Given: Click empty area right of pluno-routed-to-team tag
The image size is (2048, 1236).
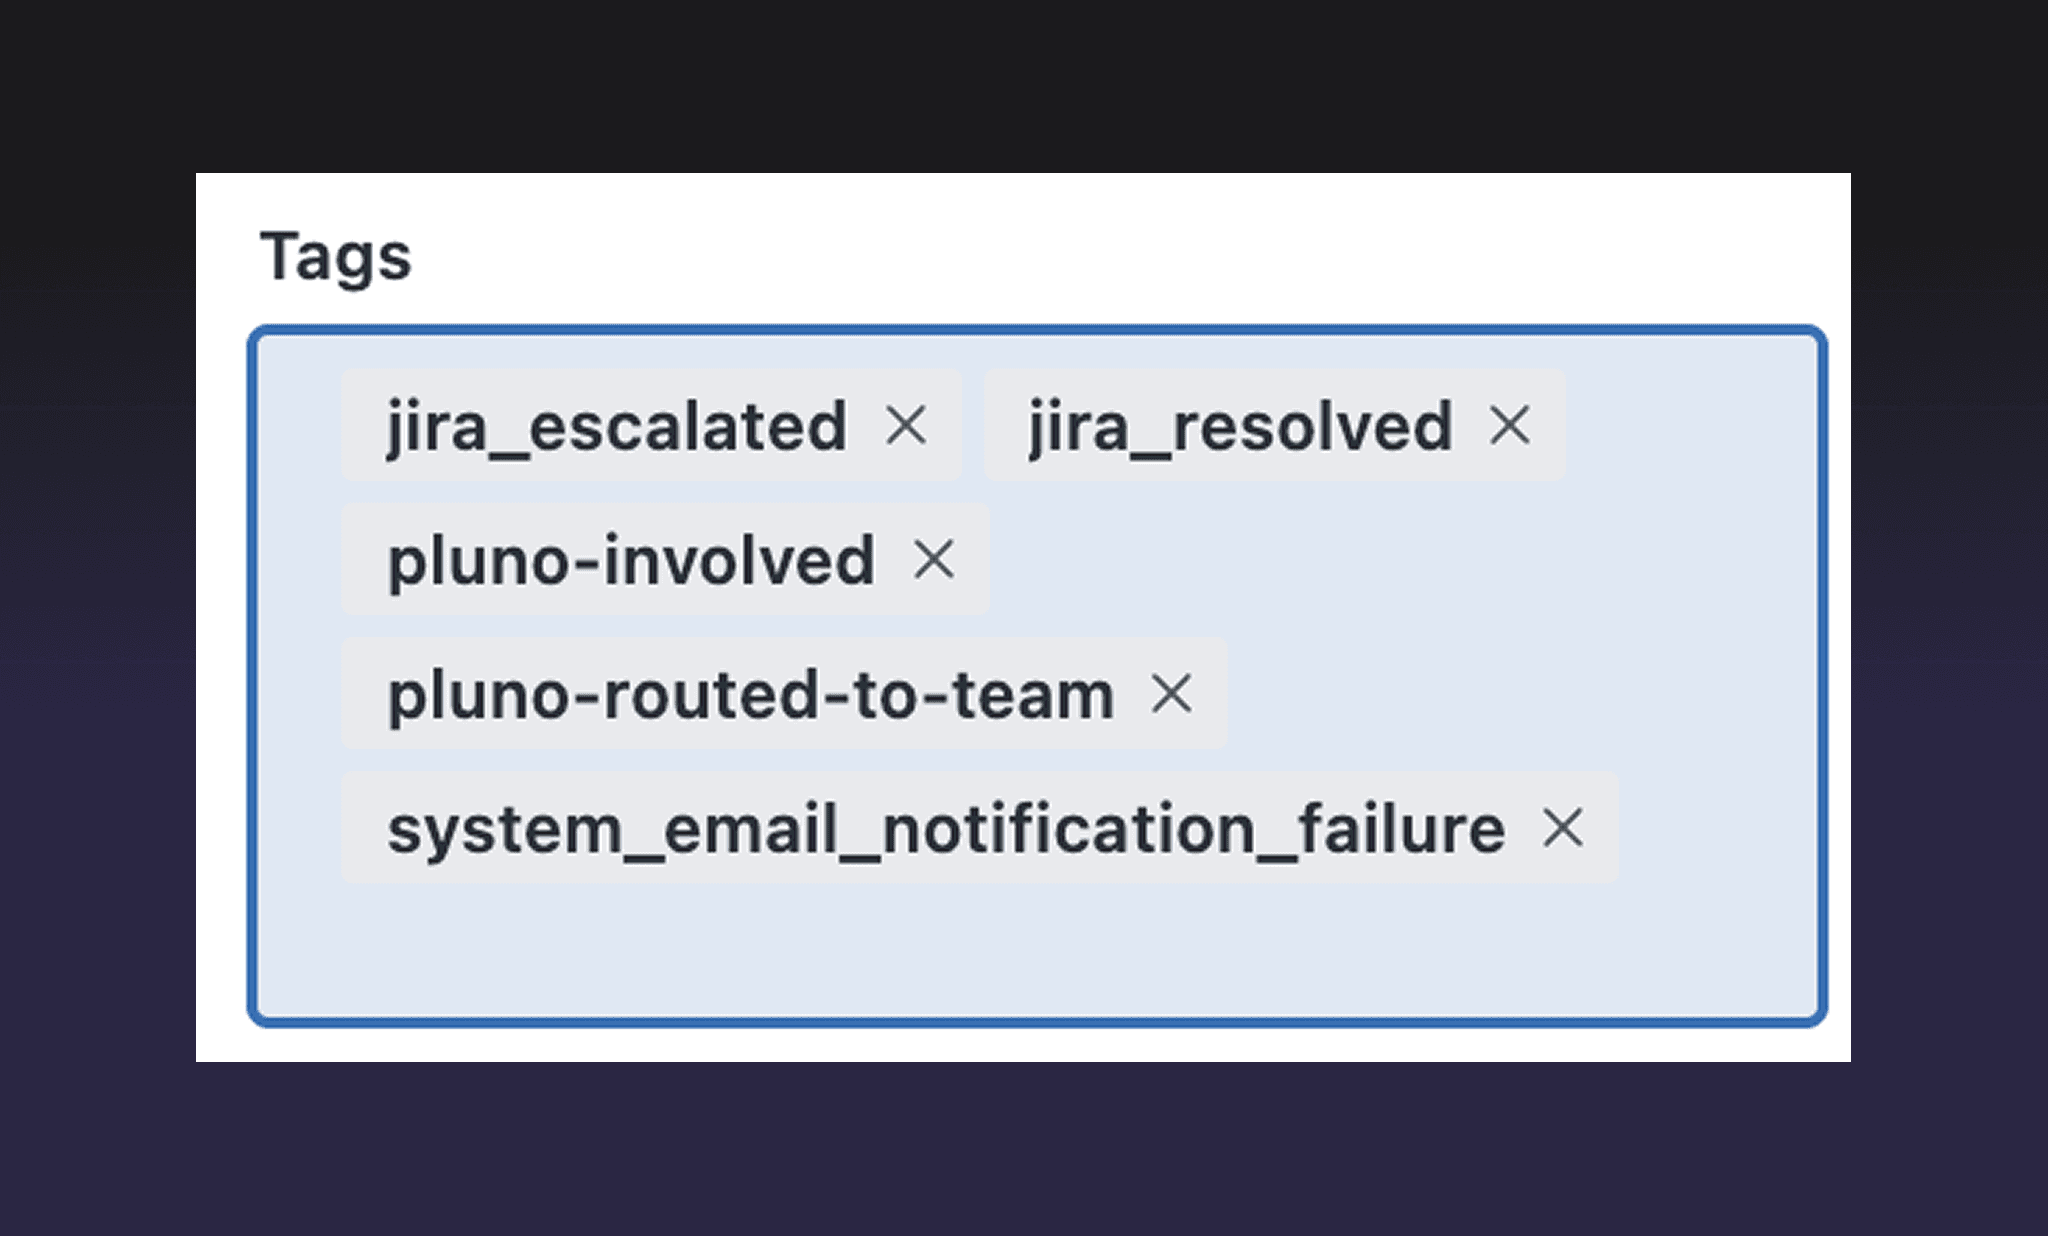Looking at the screenshot, I should pos(1520,693).
